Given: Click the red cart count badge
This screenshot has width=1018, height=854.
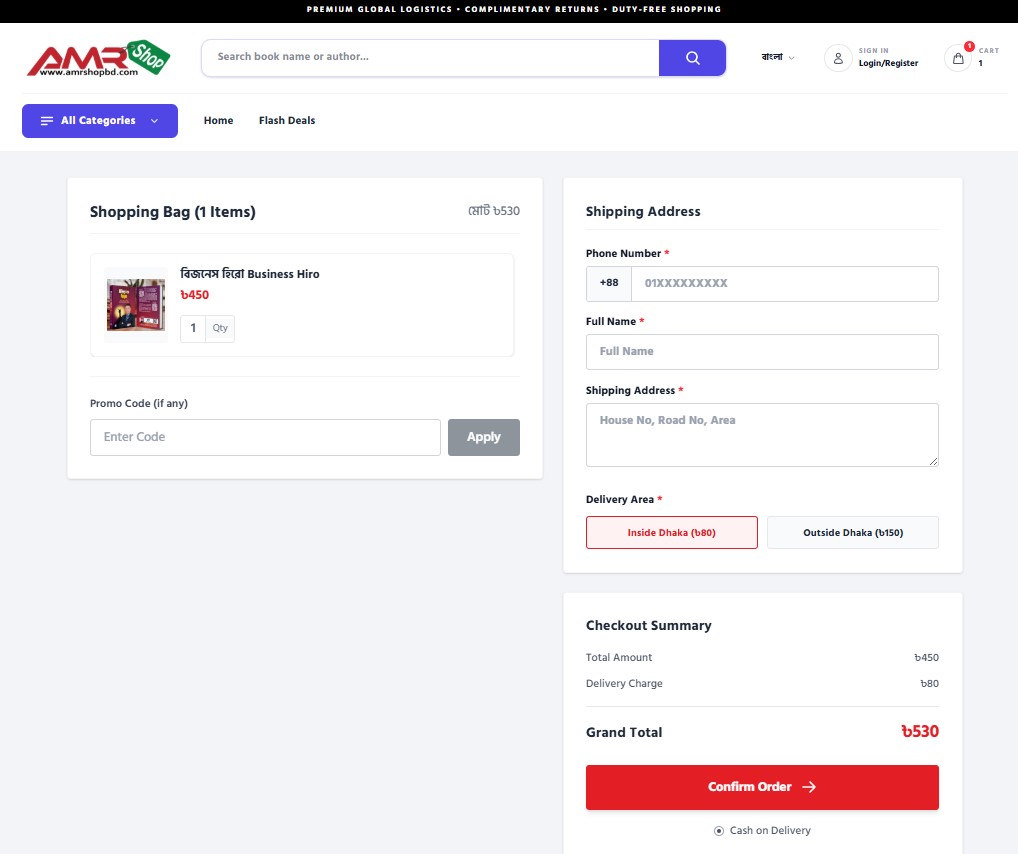Looking at the screenshot, I should [x=969, y=46].
